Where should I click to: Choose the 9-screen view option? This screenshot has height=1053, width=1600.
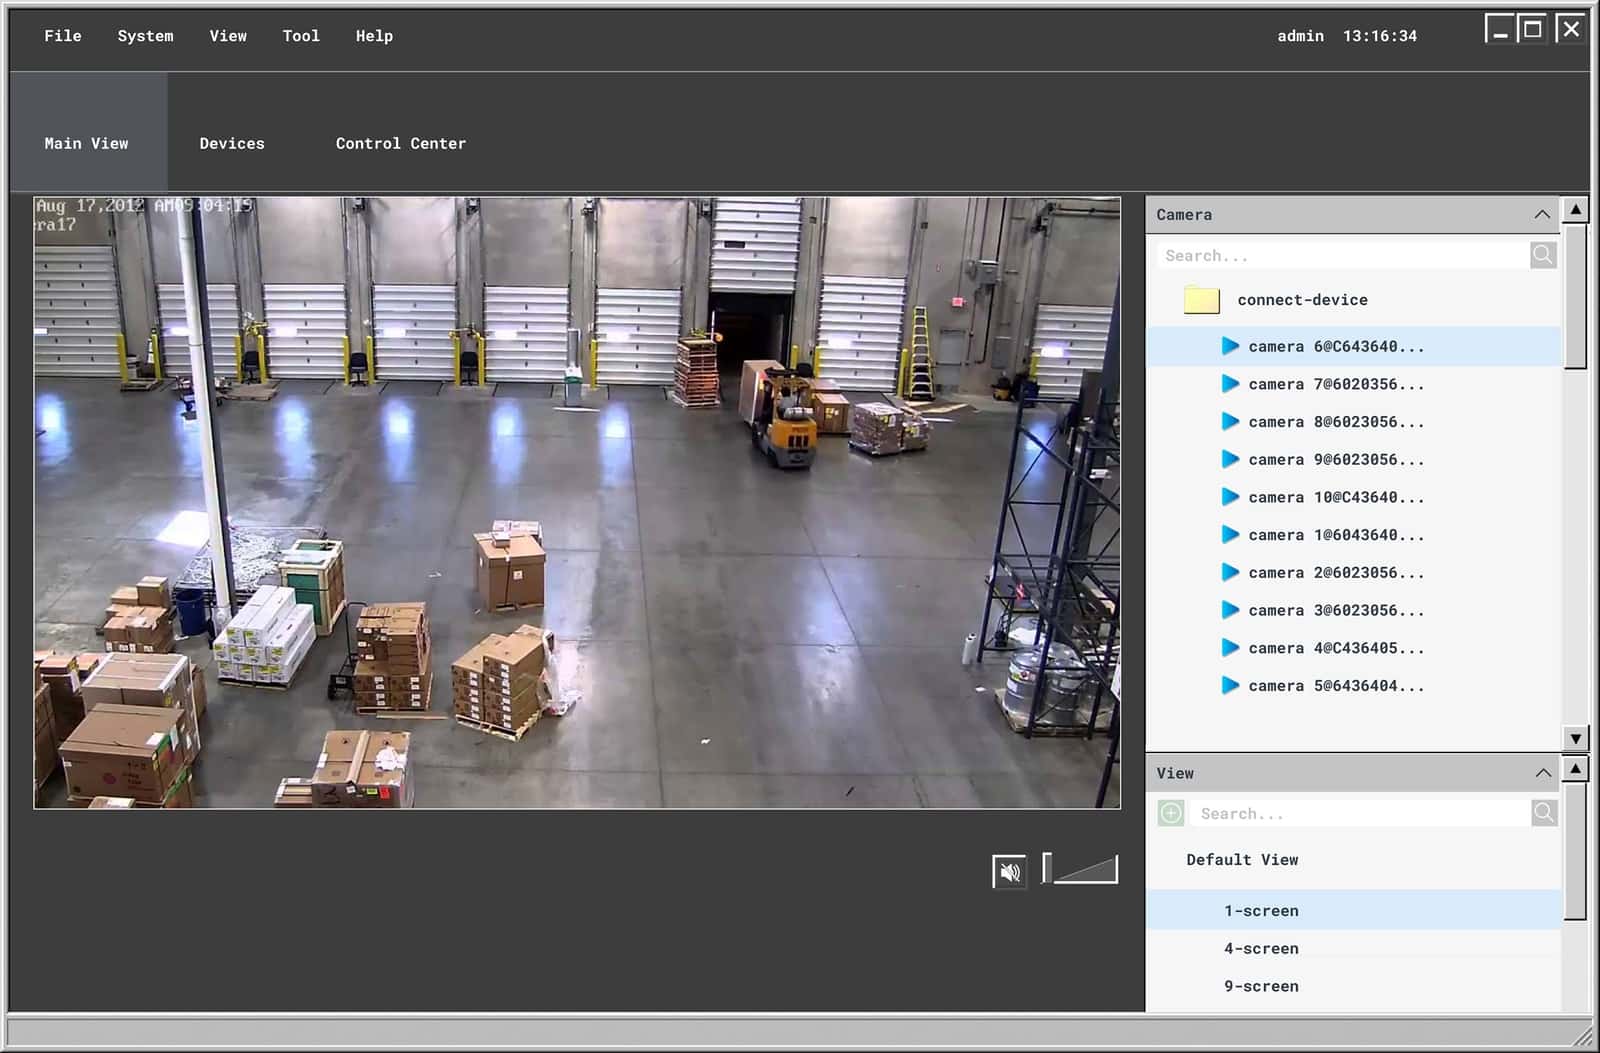[1261, 986]
